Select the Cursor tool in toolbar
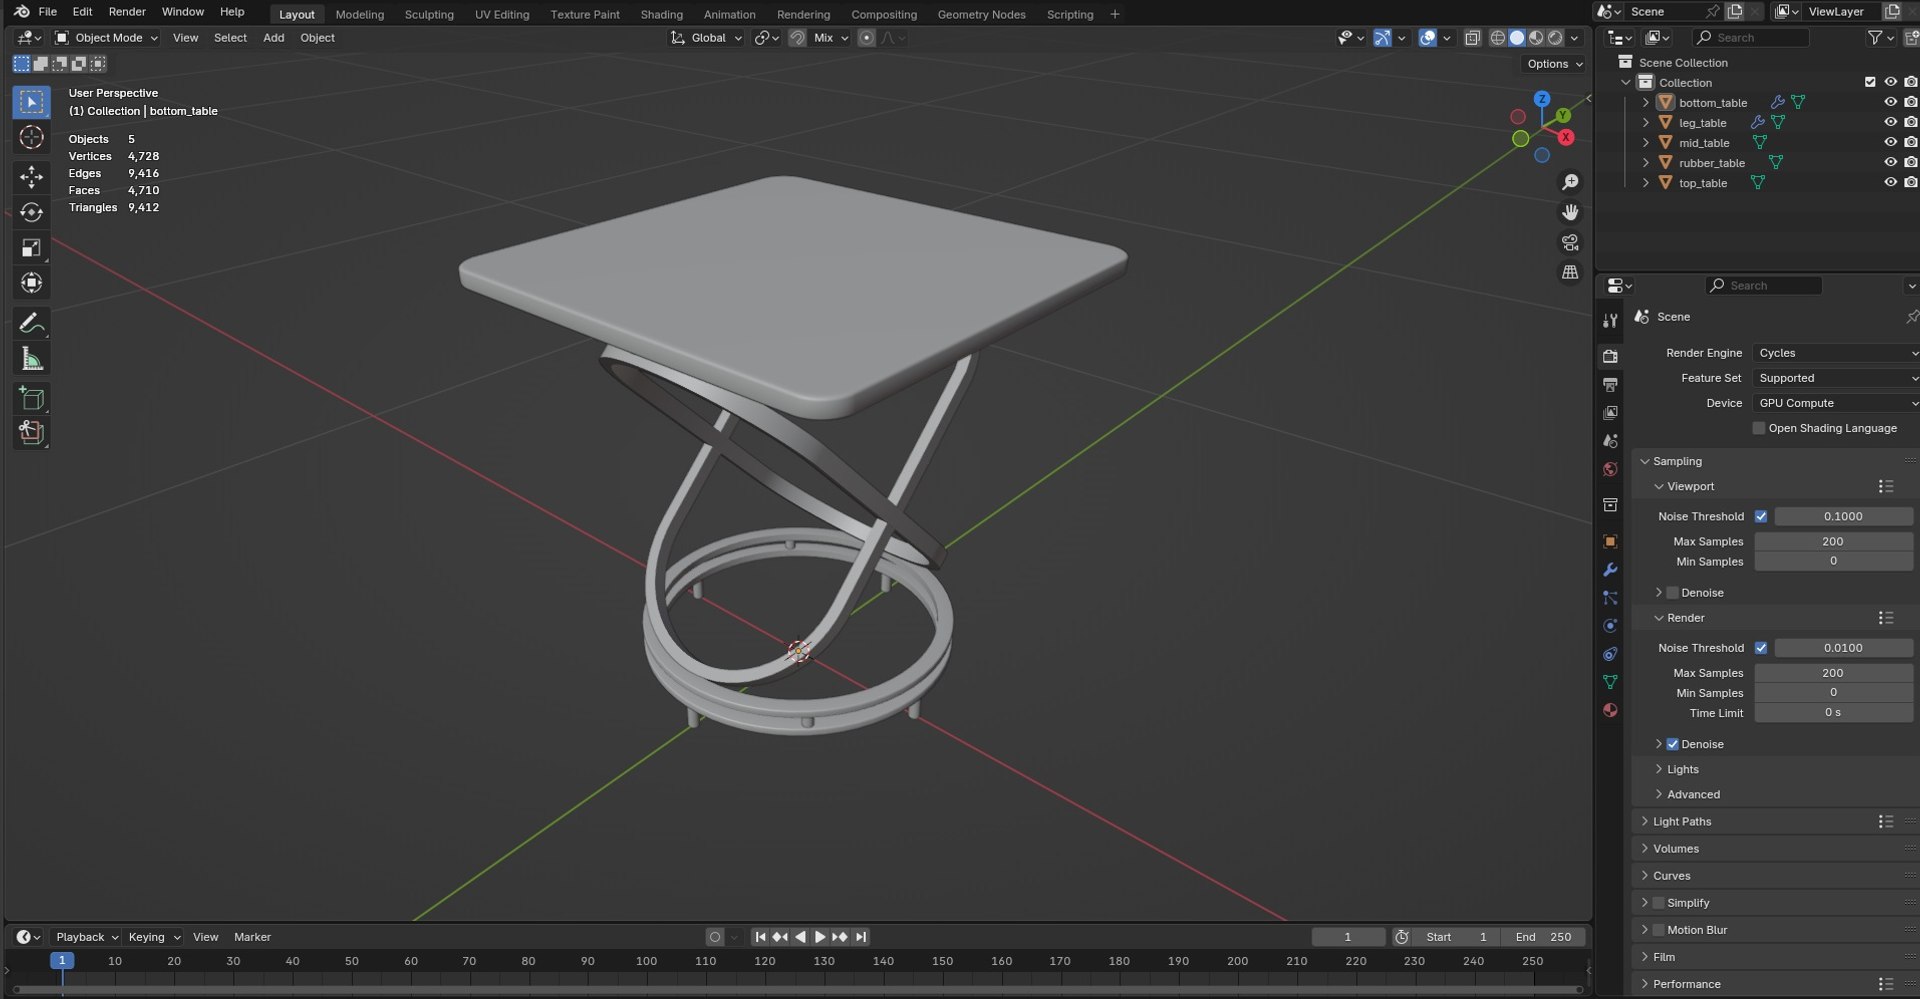This screenshot has height=999, width=1920. tap(31, 137)
